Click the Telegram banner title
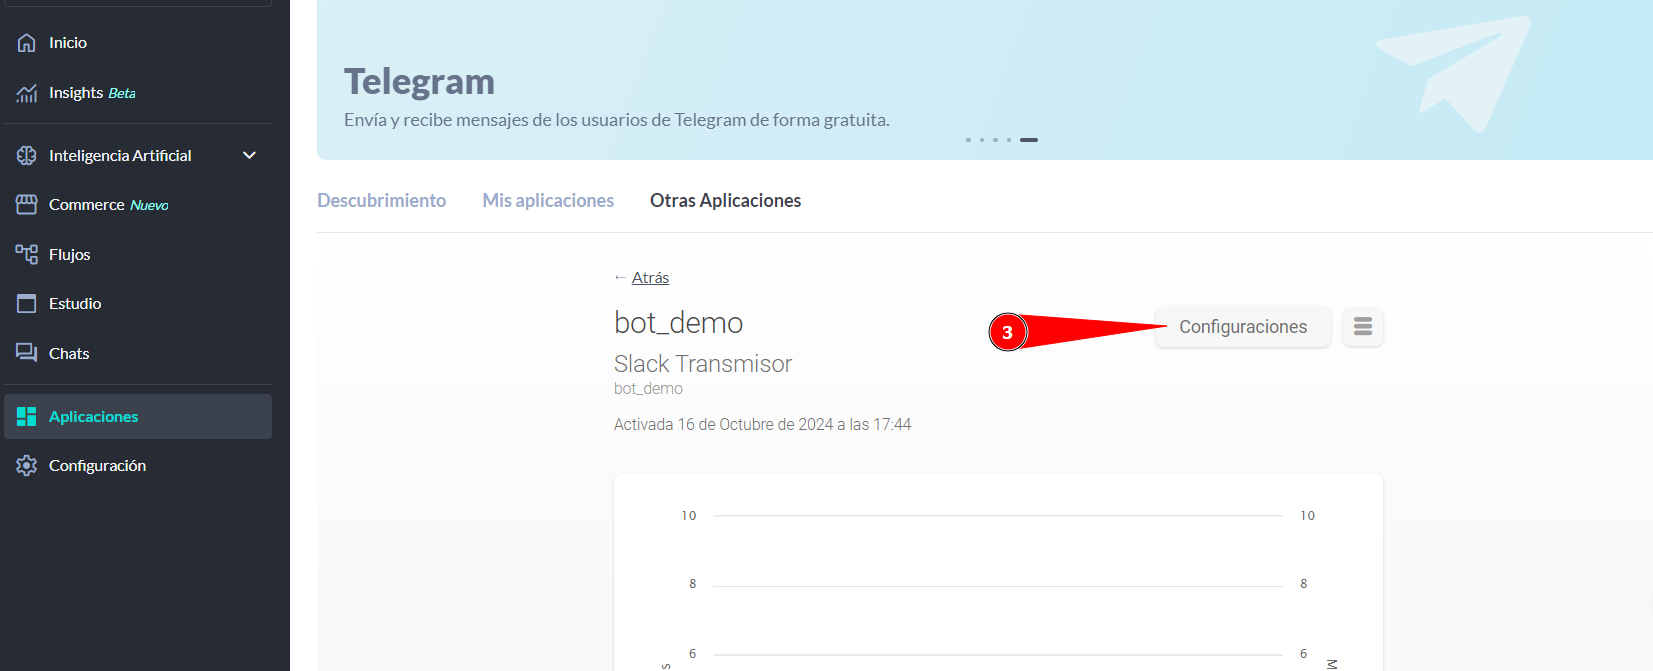Image resolution: width=1653 pixels, height=671 pixels. (x=419, y=82)
